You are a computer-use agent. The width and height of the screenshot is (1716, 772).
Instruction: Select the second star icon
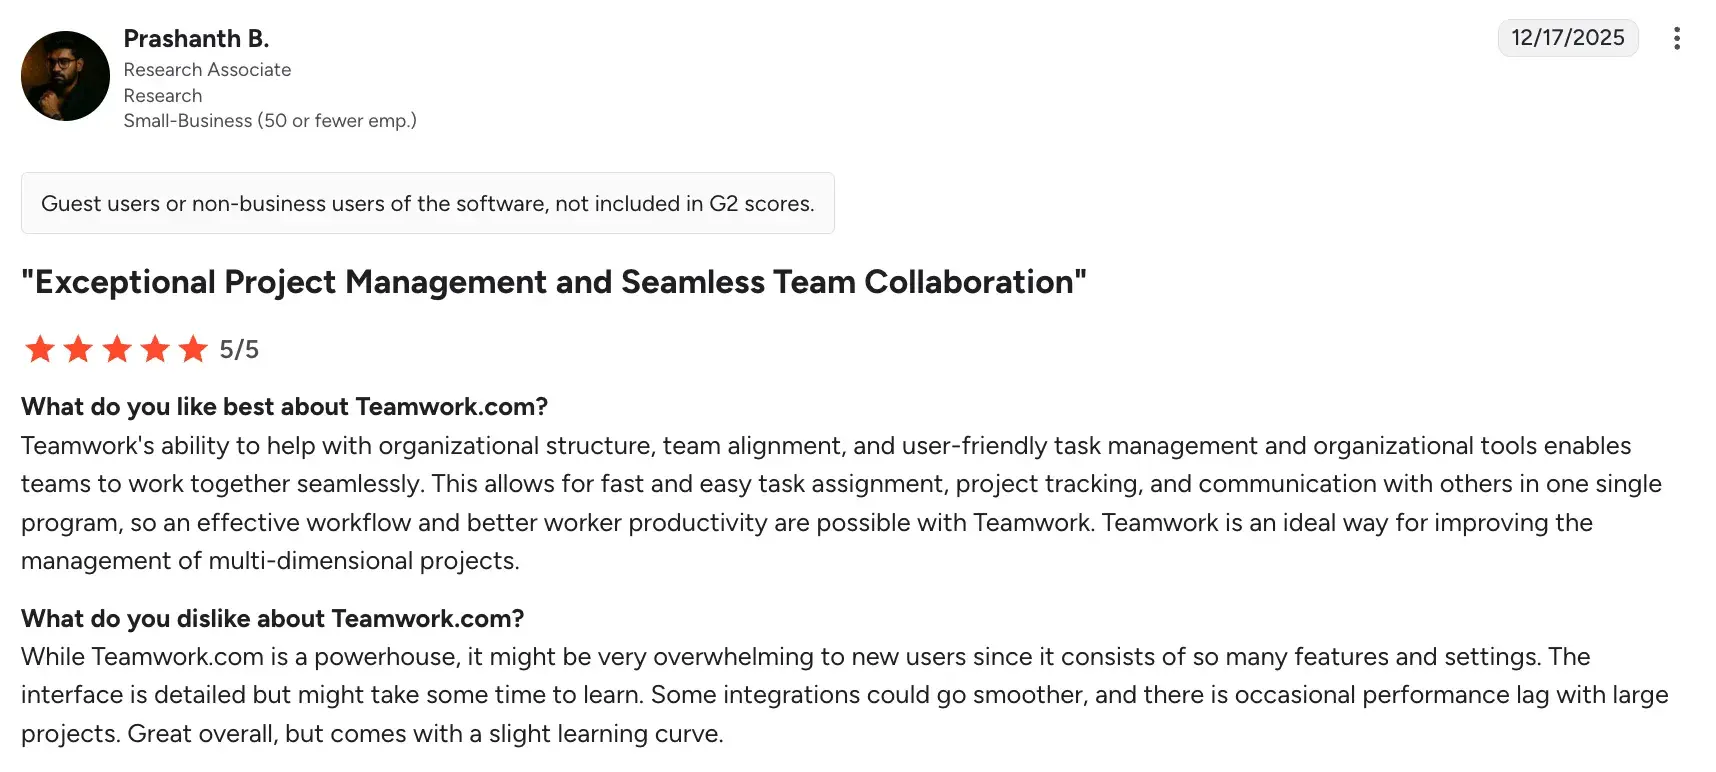click(78, 349)
